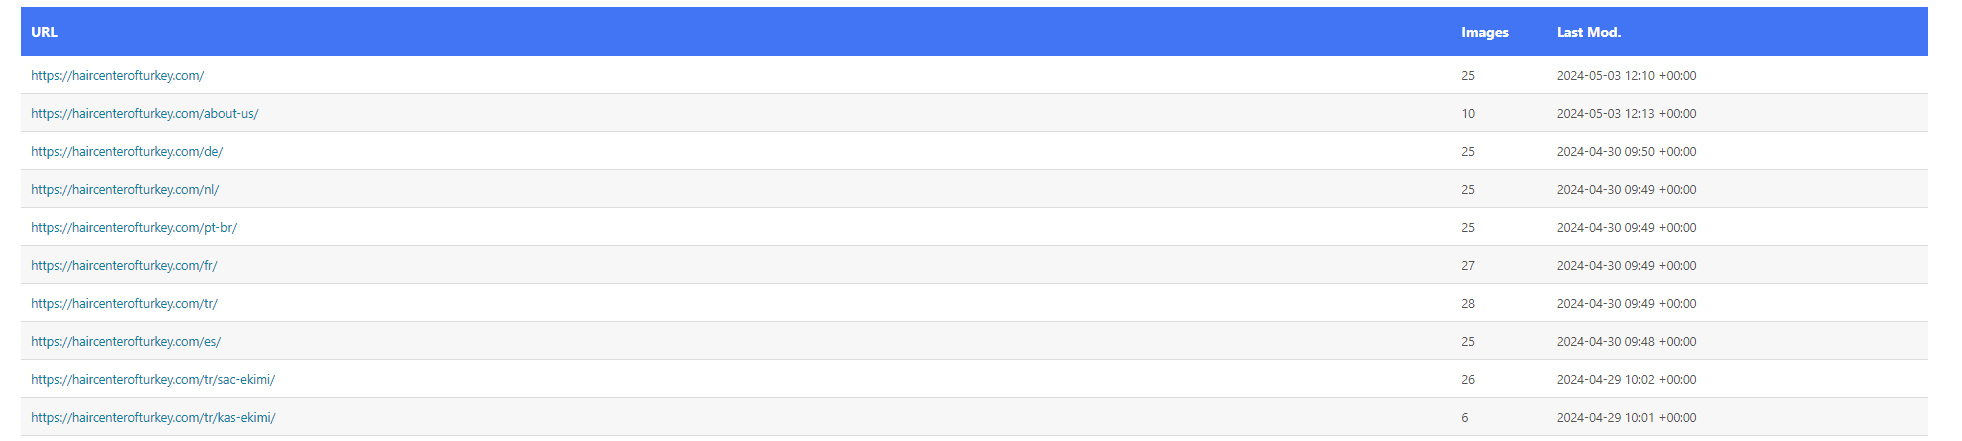
Task: Go to the /es/ Spanish page link
Action: point(126,342)
